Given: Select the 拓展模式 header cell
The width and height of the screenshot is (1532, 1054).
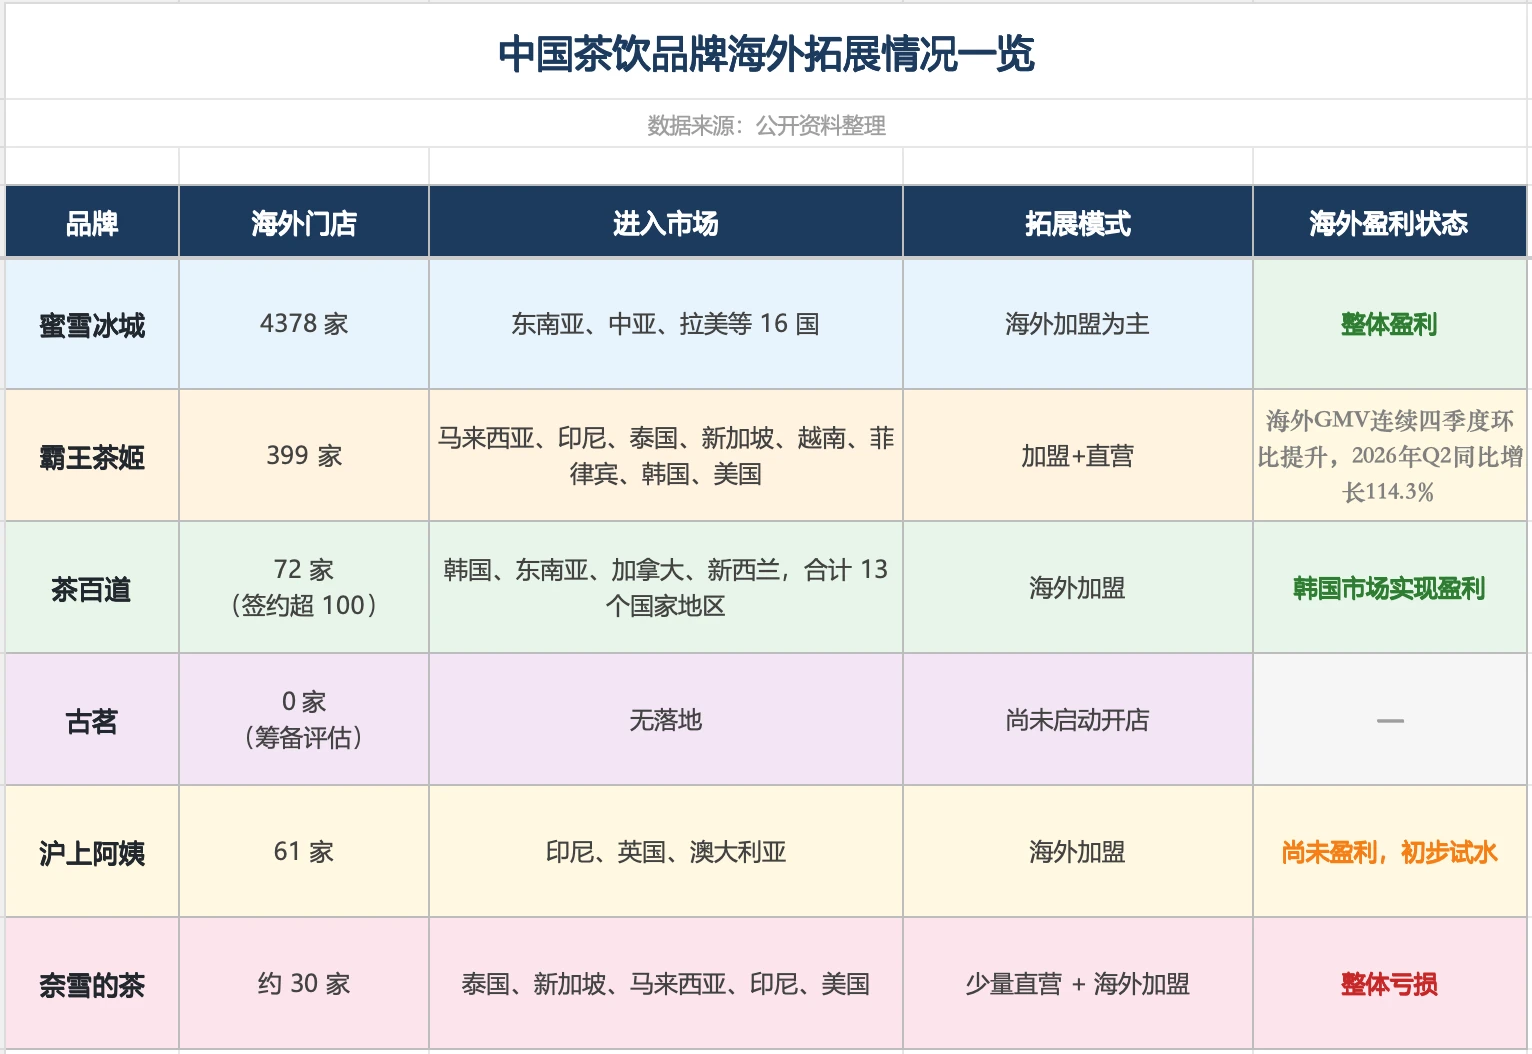Looking at the screenshot, I should [x=1078, y=222].
